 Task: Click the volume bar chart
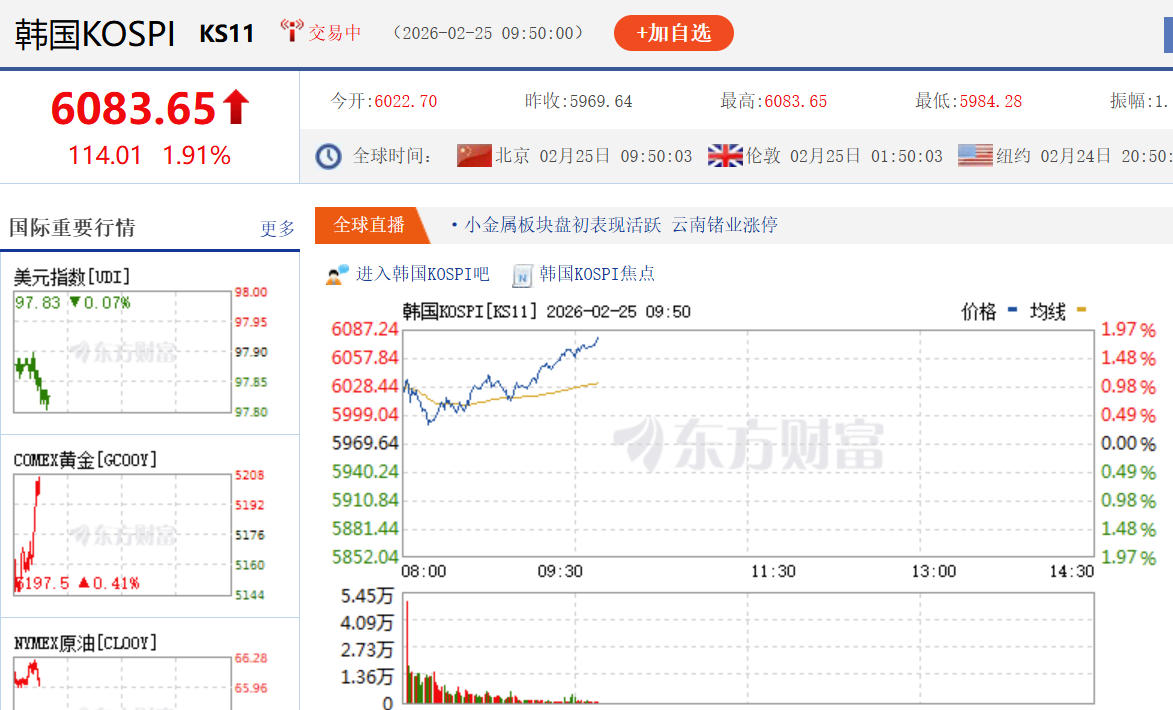tap(748, 648)
